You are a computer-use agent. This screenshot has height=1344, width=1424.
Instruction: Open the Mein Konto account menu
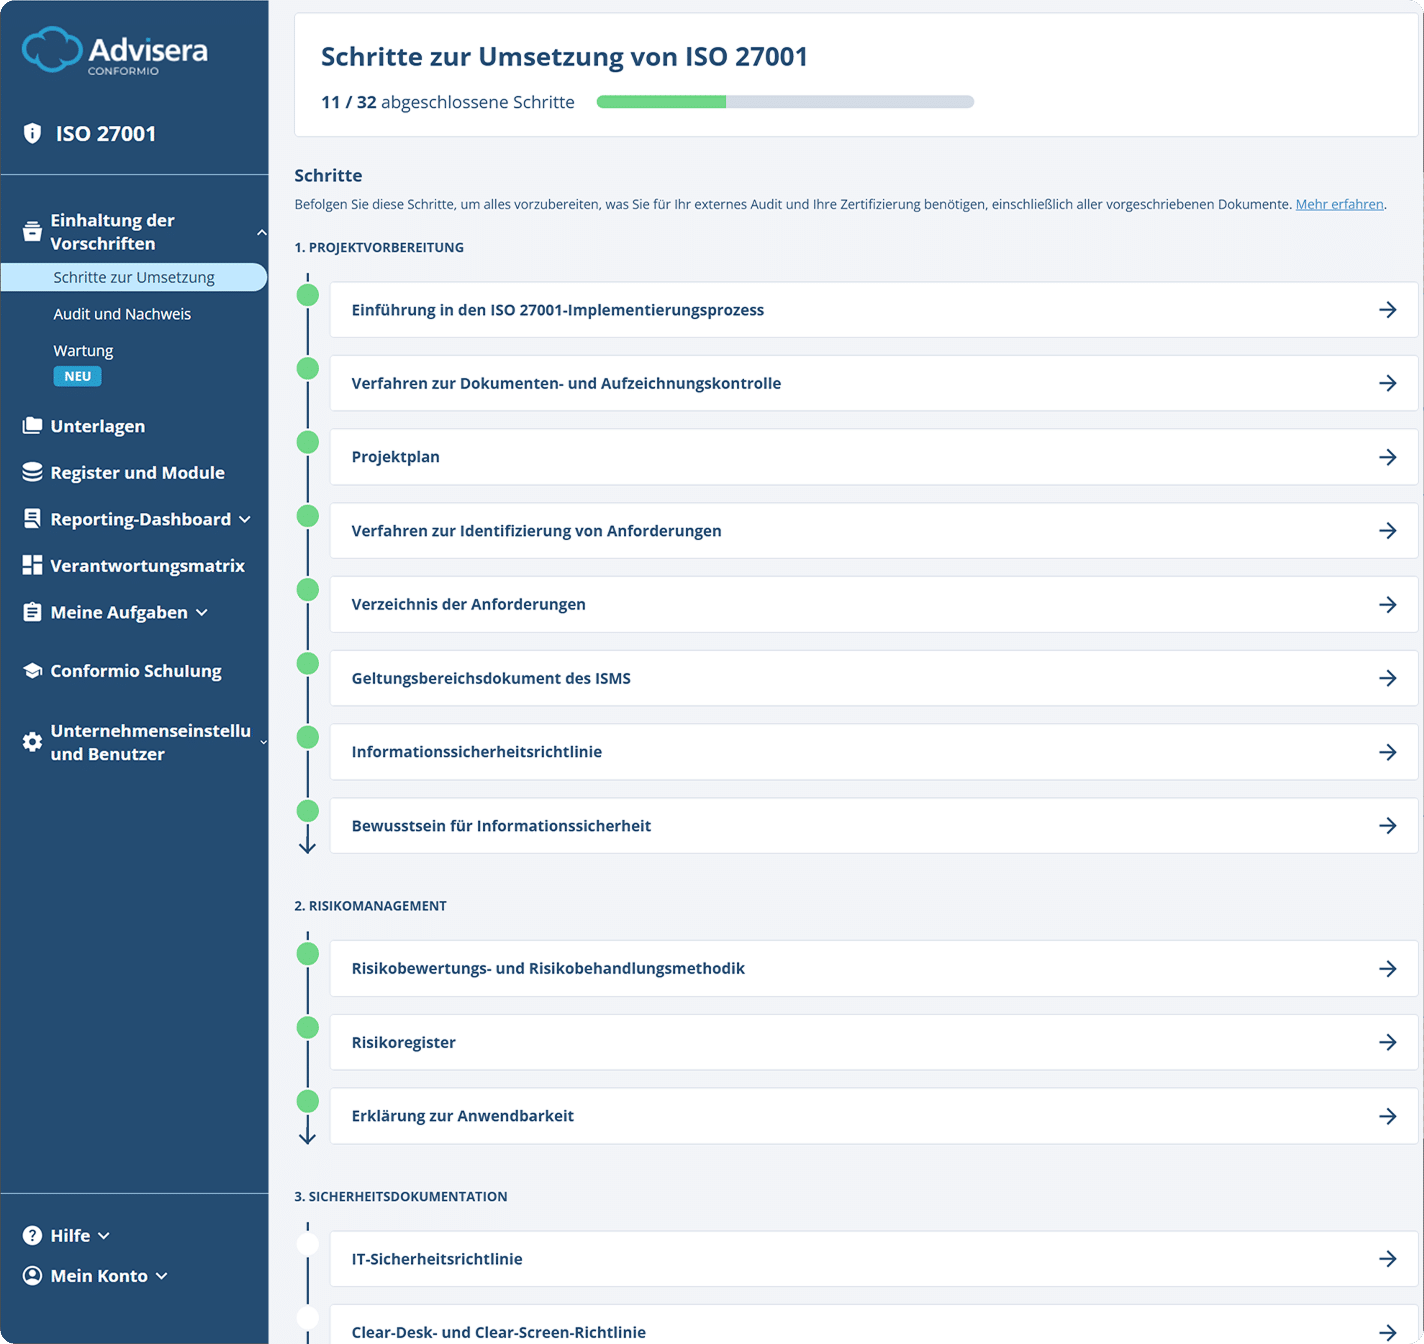98,1276
